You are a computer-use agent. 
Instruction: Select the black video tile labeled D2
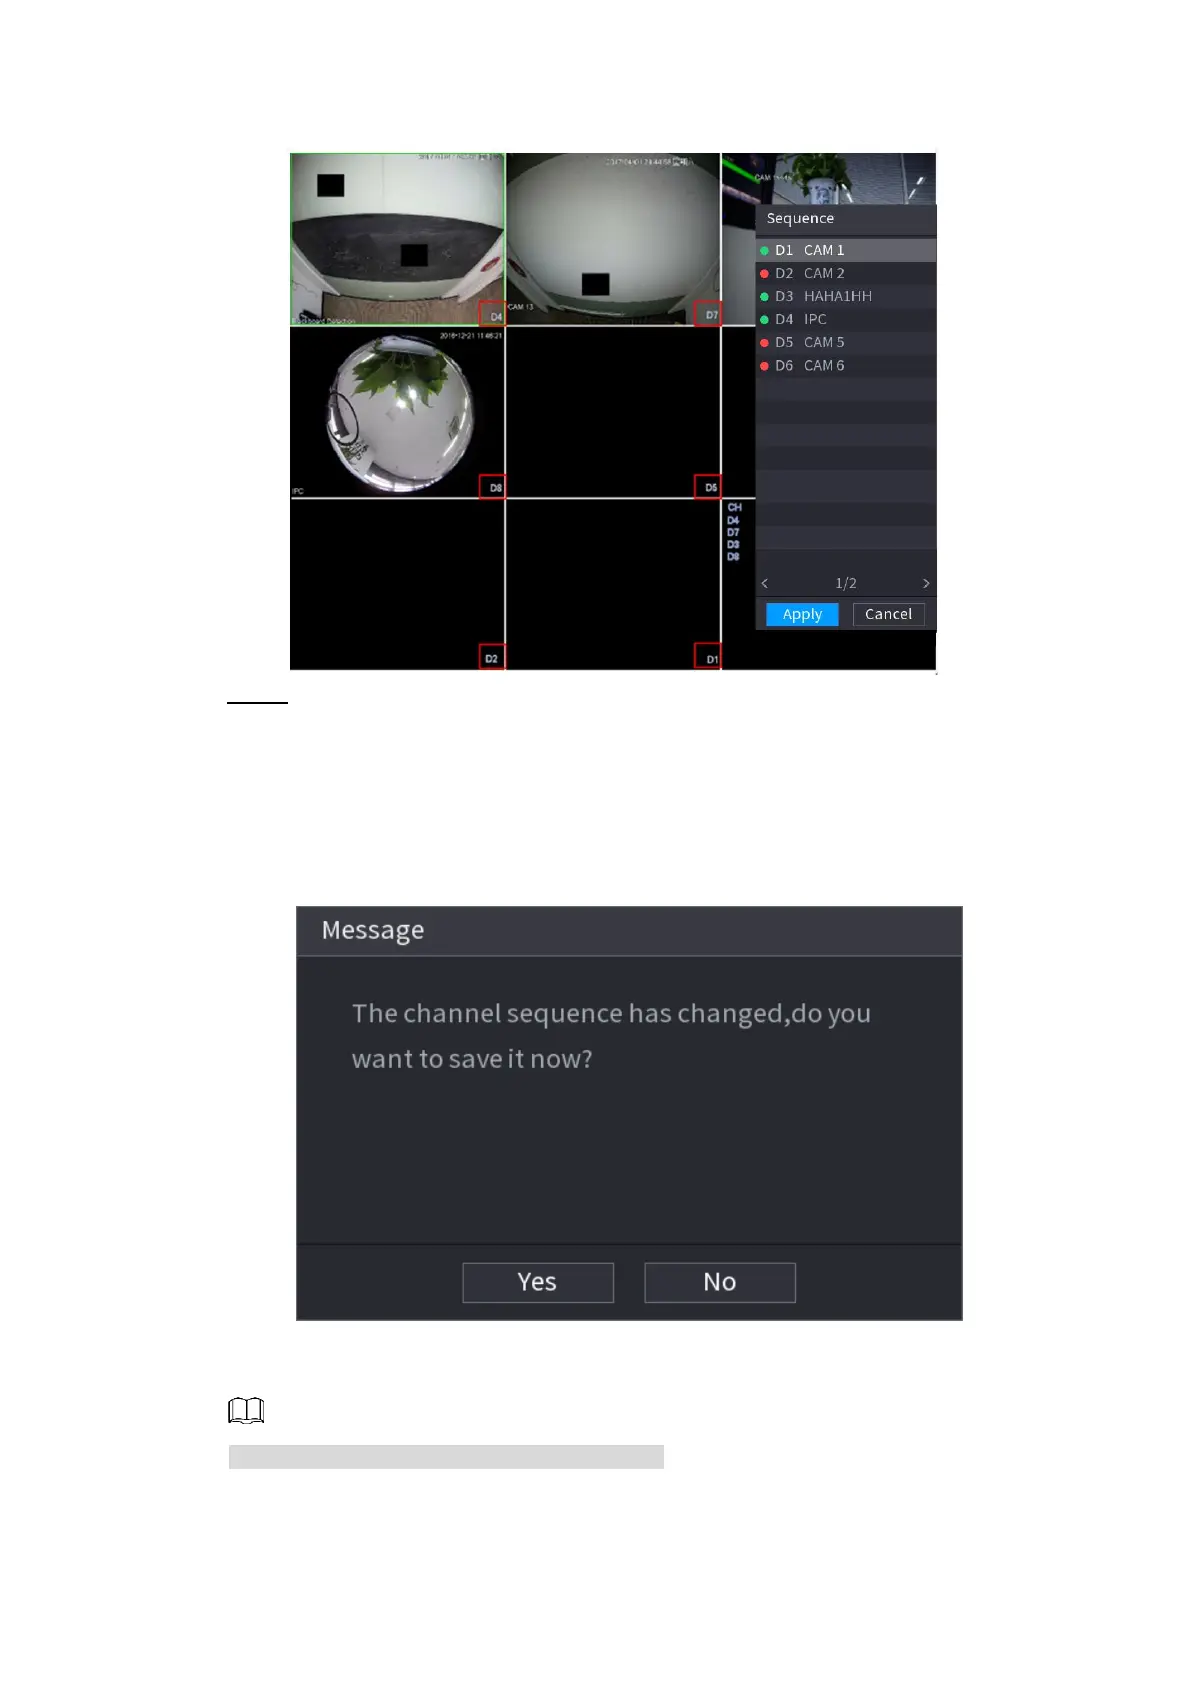point(398,584)
